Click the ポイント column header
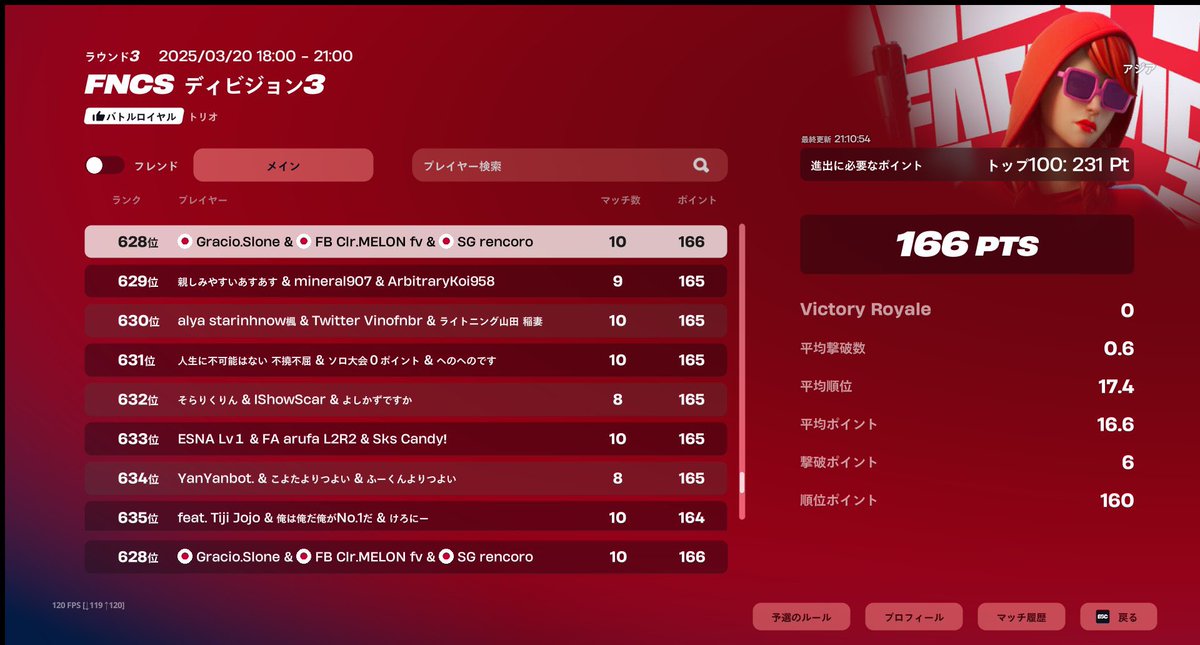This screenshot has width=1200, height=645. tap(696, 201)
